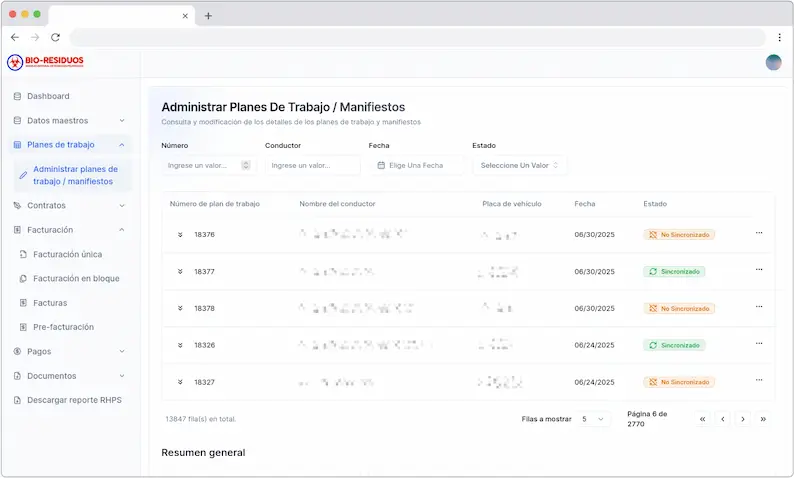This screenshot has height=478, width=794.
Task: Jump to the last page of results
Action: click(763, 419)
